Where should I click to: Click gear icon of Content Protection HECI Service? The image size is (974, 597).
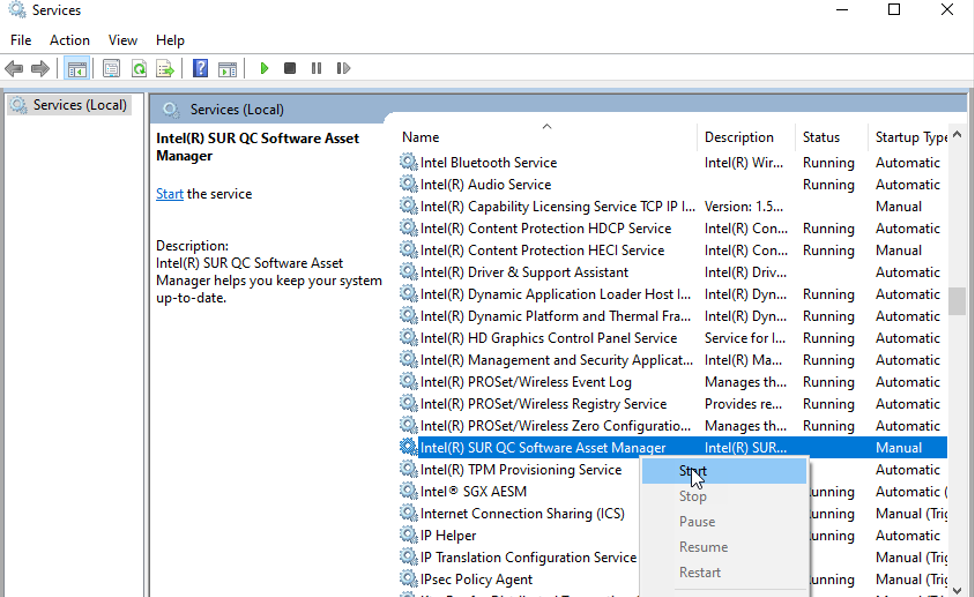click(408, 250)
